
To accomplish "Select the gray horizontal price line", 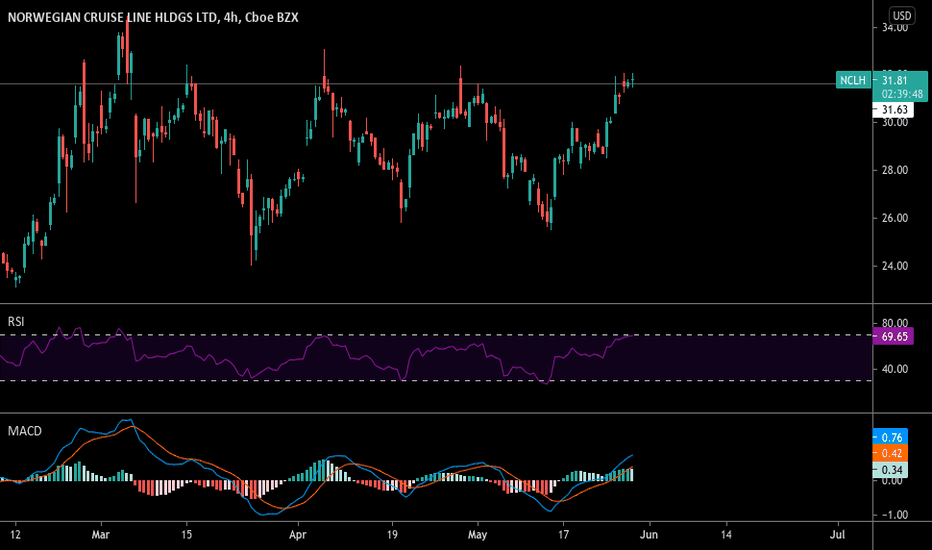I will point(436,84).
